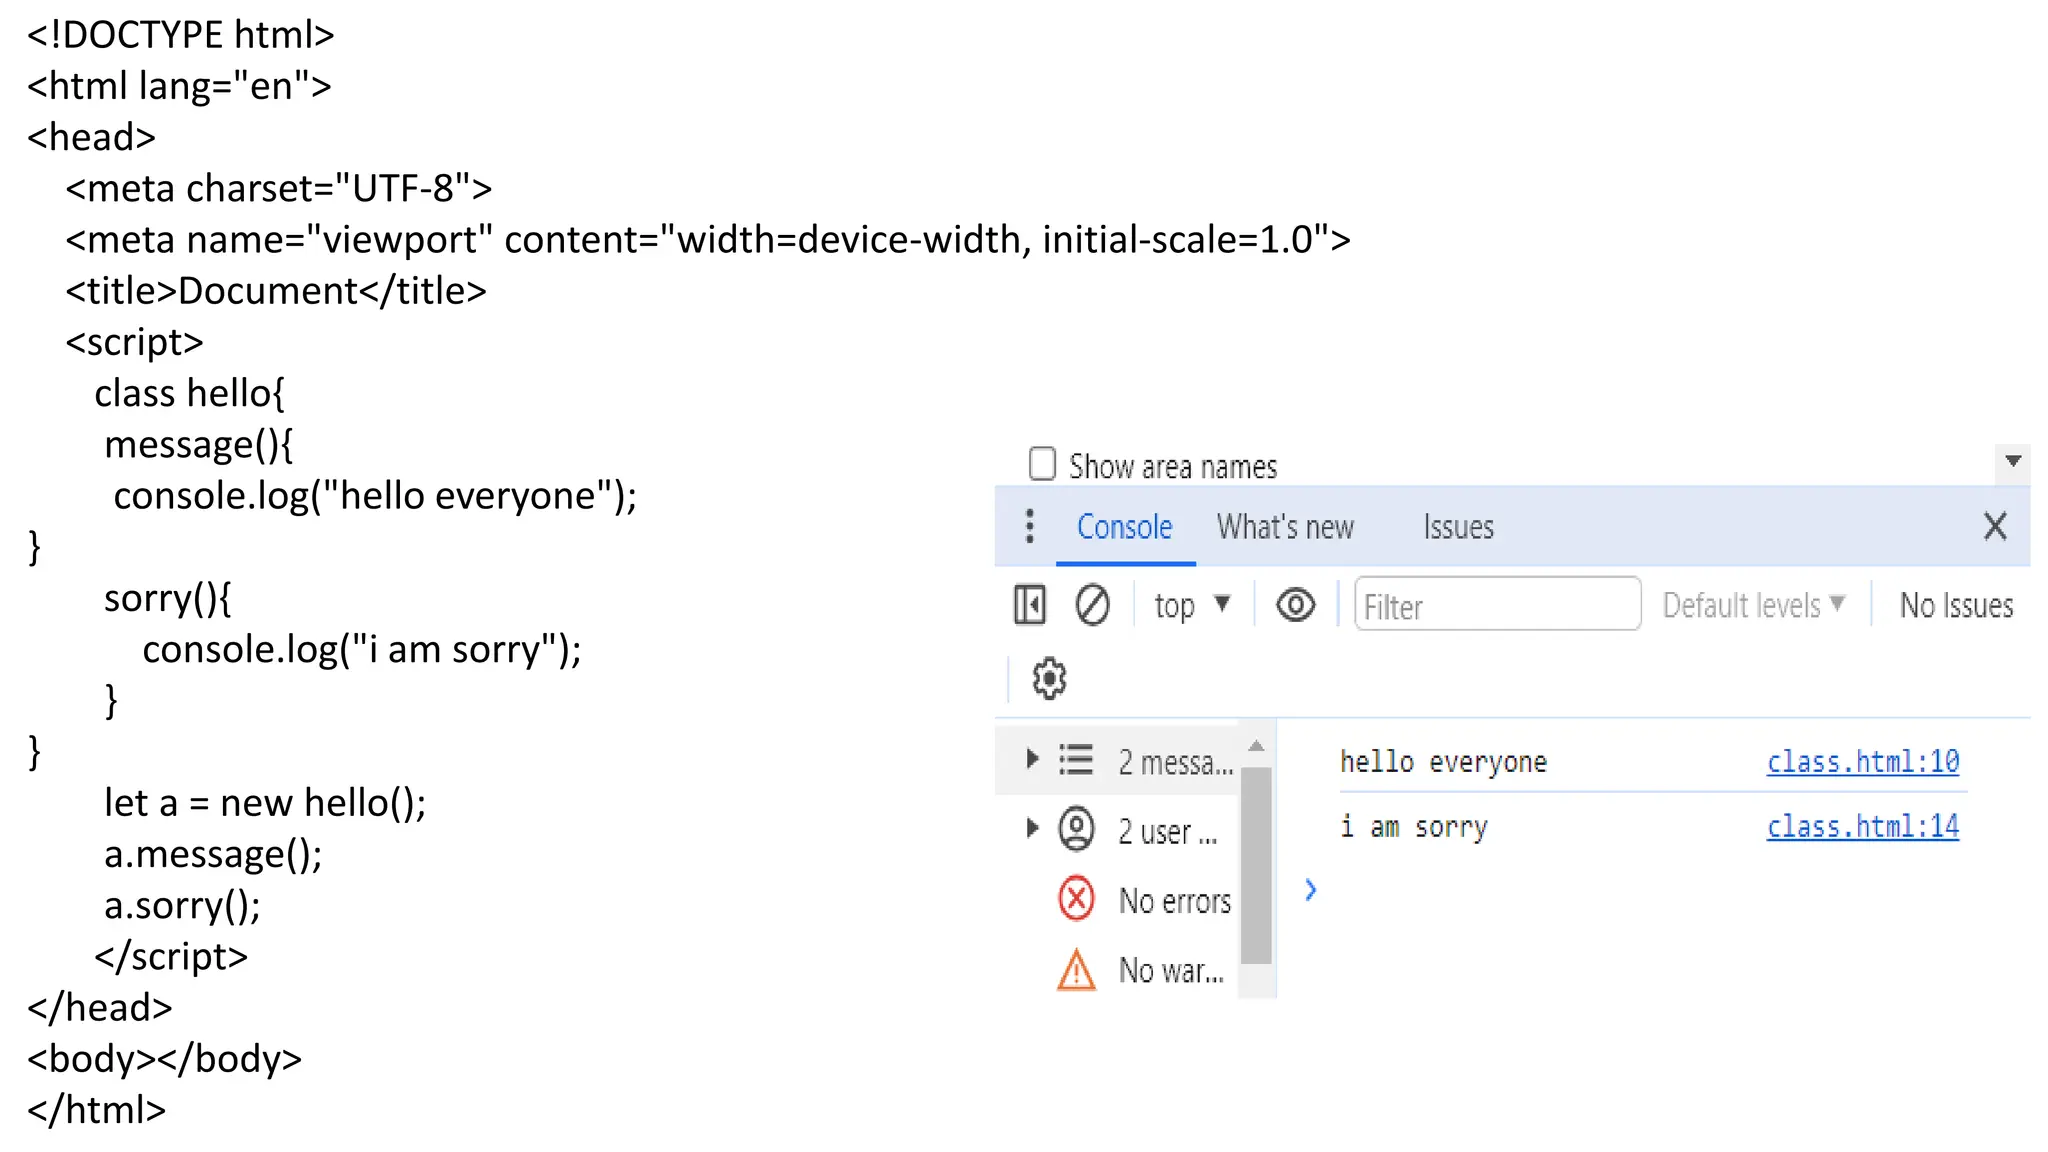The height and width of the screenshot is (1152, 2048).
Task: Click the <title>Document</title> line
Action: 276,291
